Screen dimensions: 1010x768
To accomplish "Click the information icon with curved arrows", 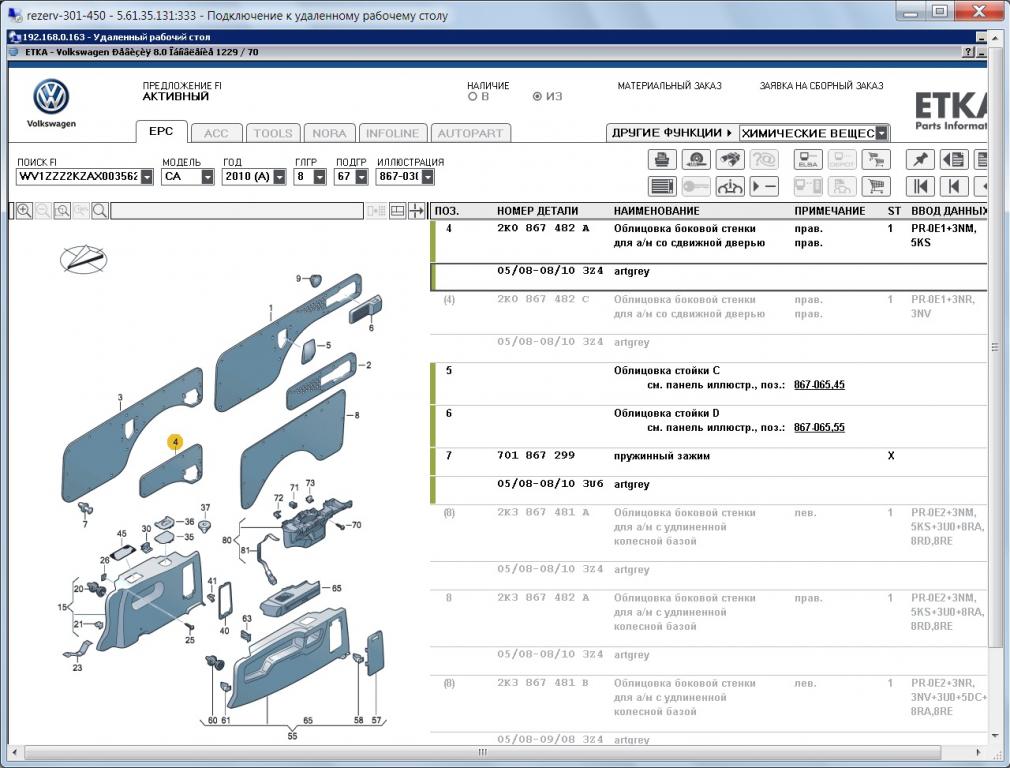I will click(729, 186).
